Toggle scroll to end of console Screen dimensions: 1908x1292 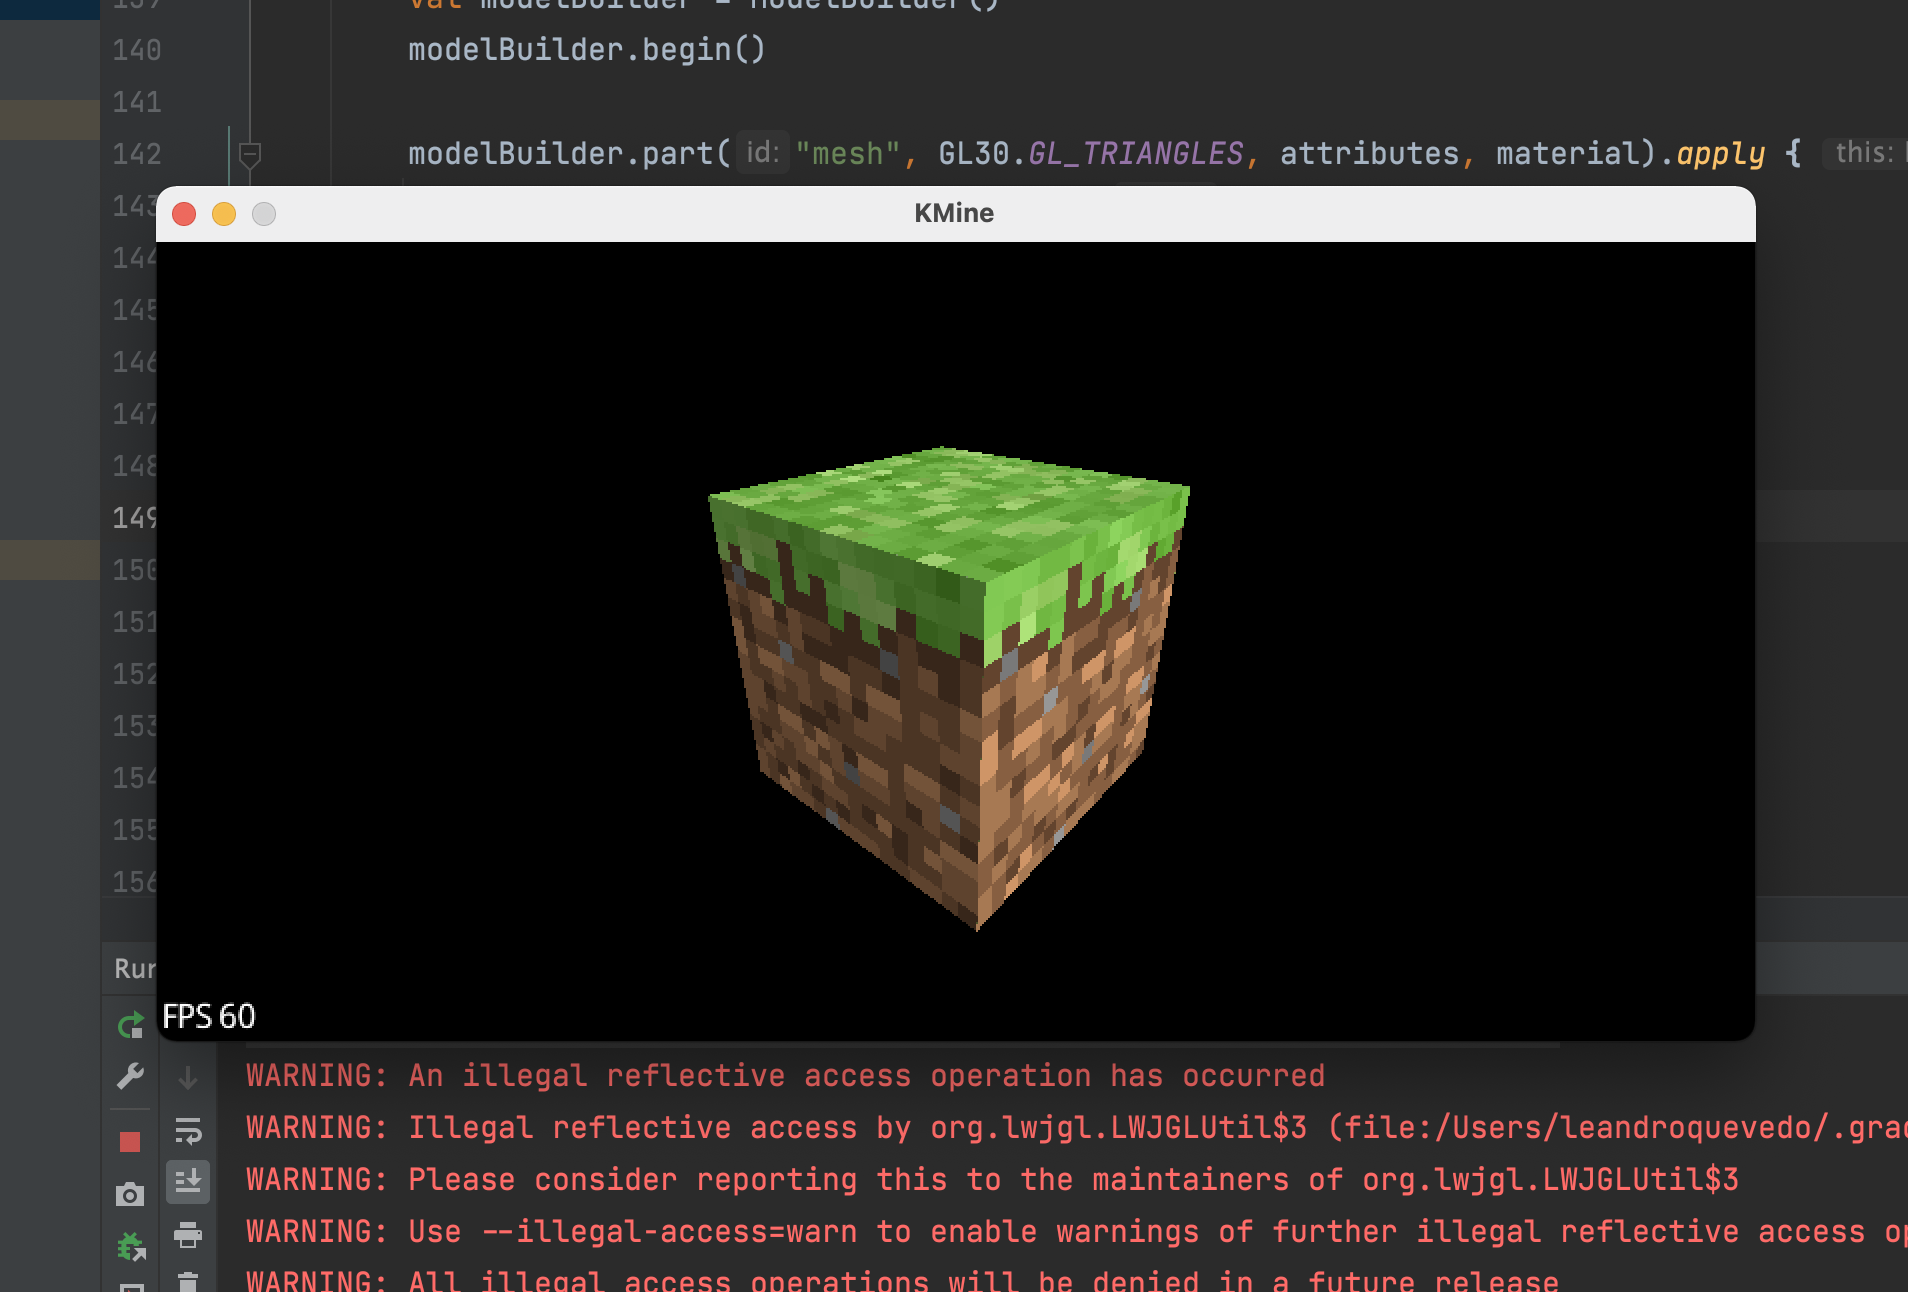click(188, 1182)
